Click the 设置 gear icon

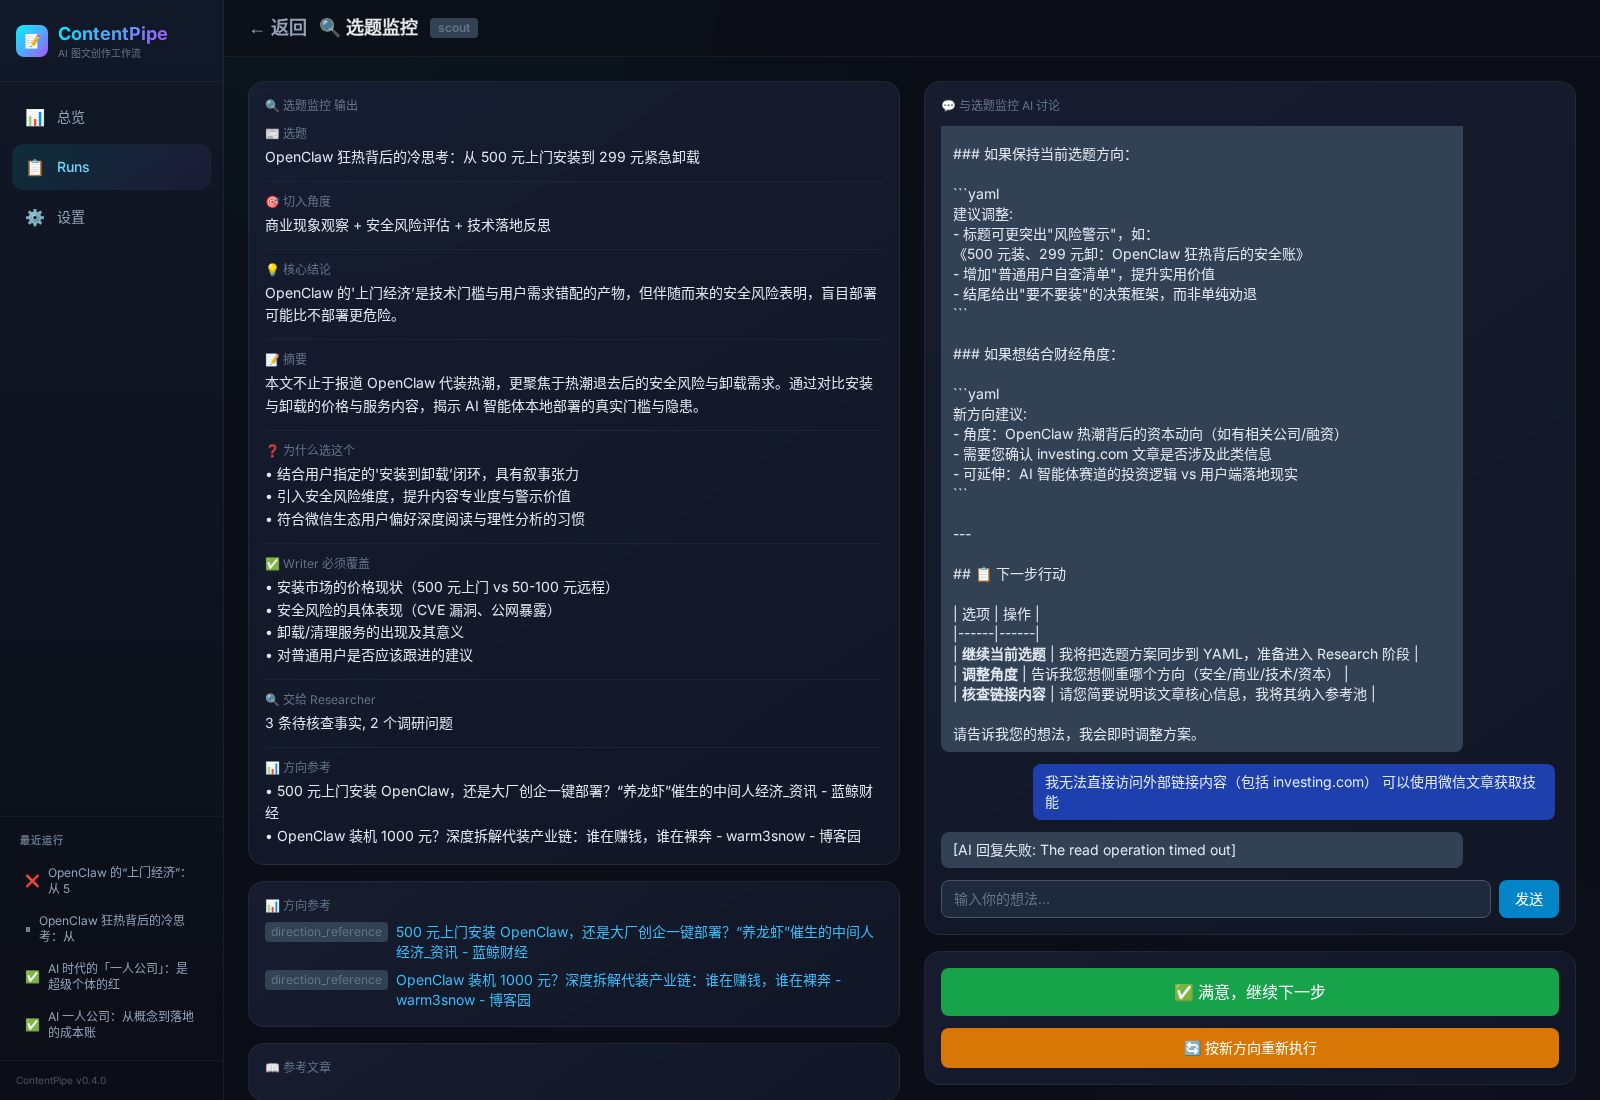(35, 217)
